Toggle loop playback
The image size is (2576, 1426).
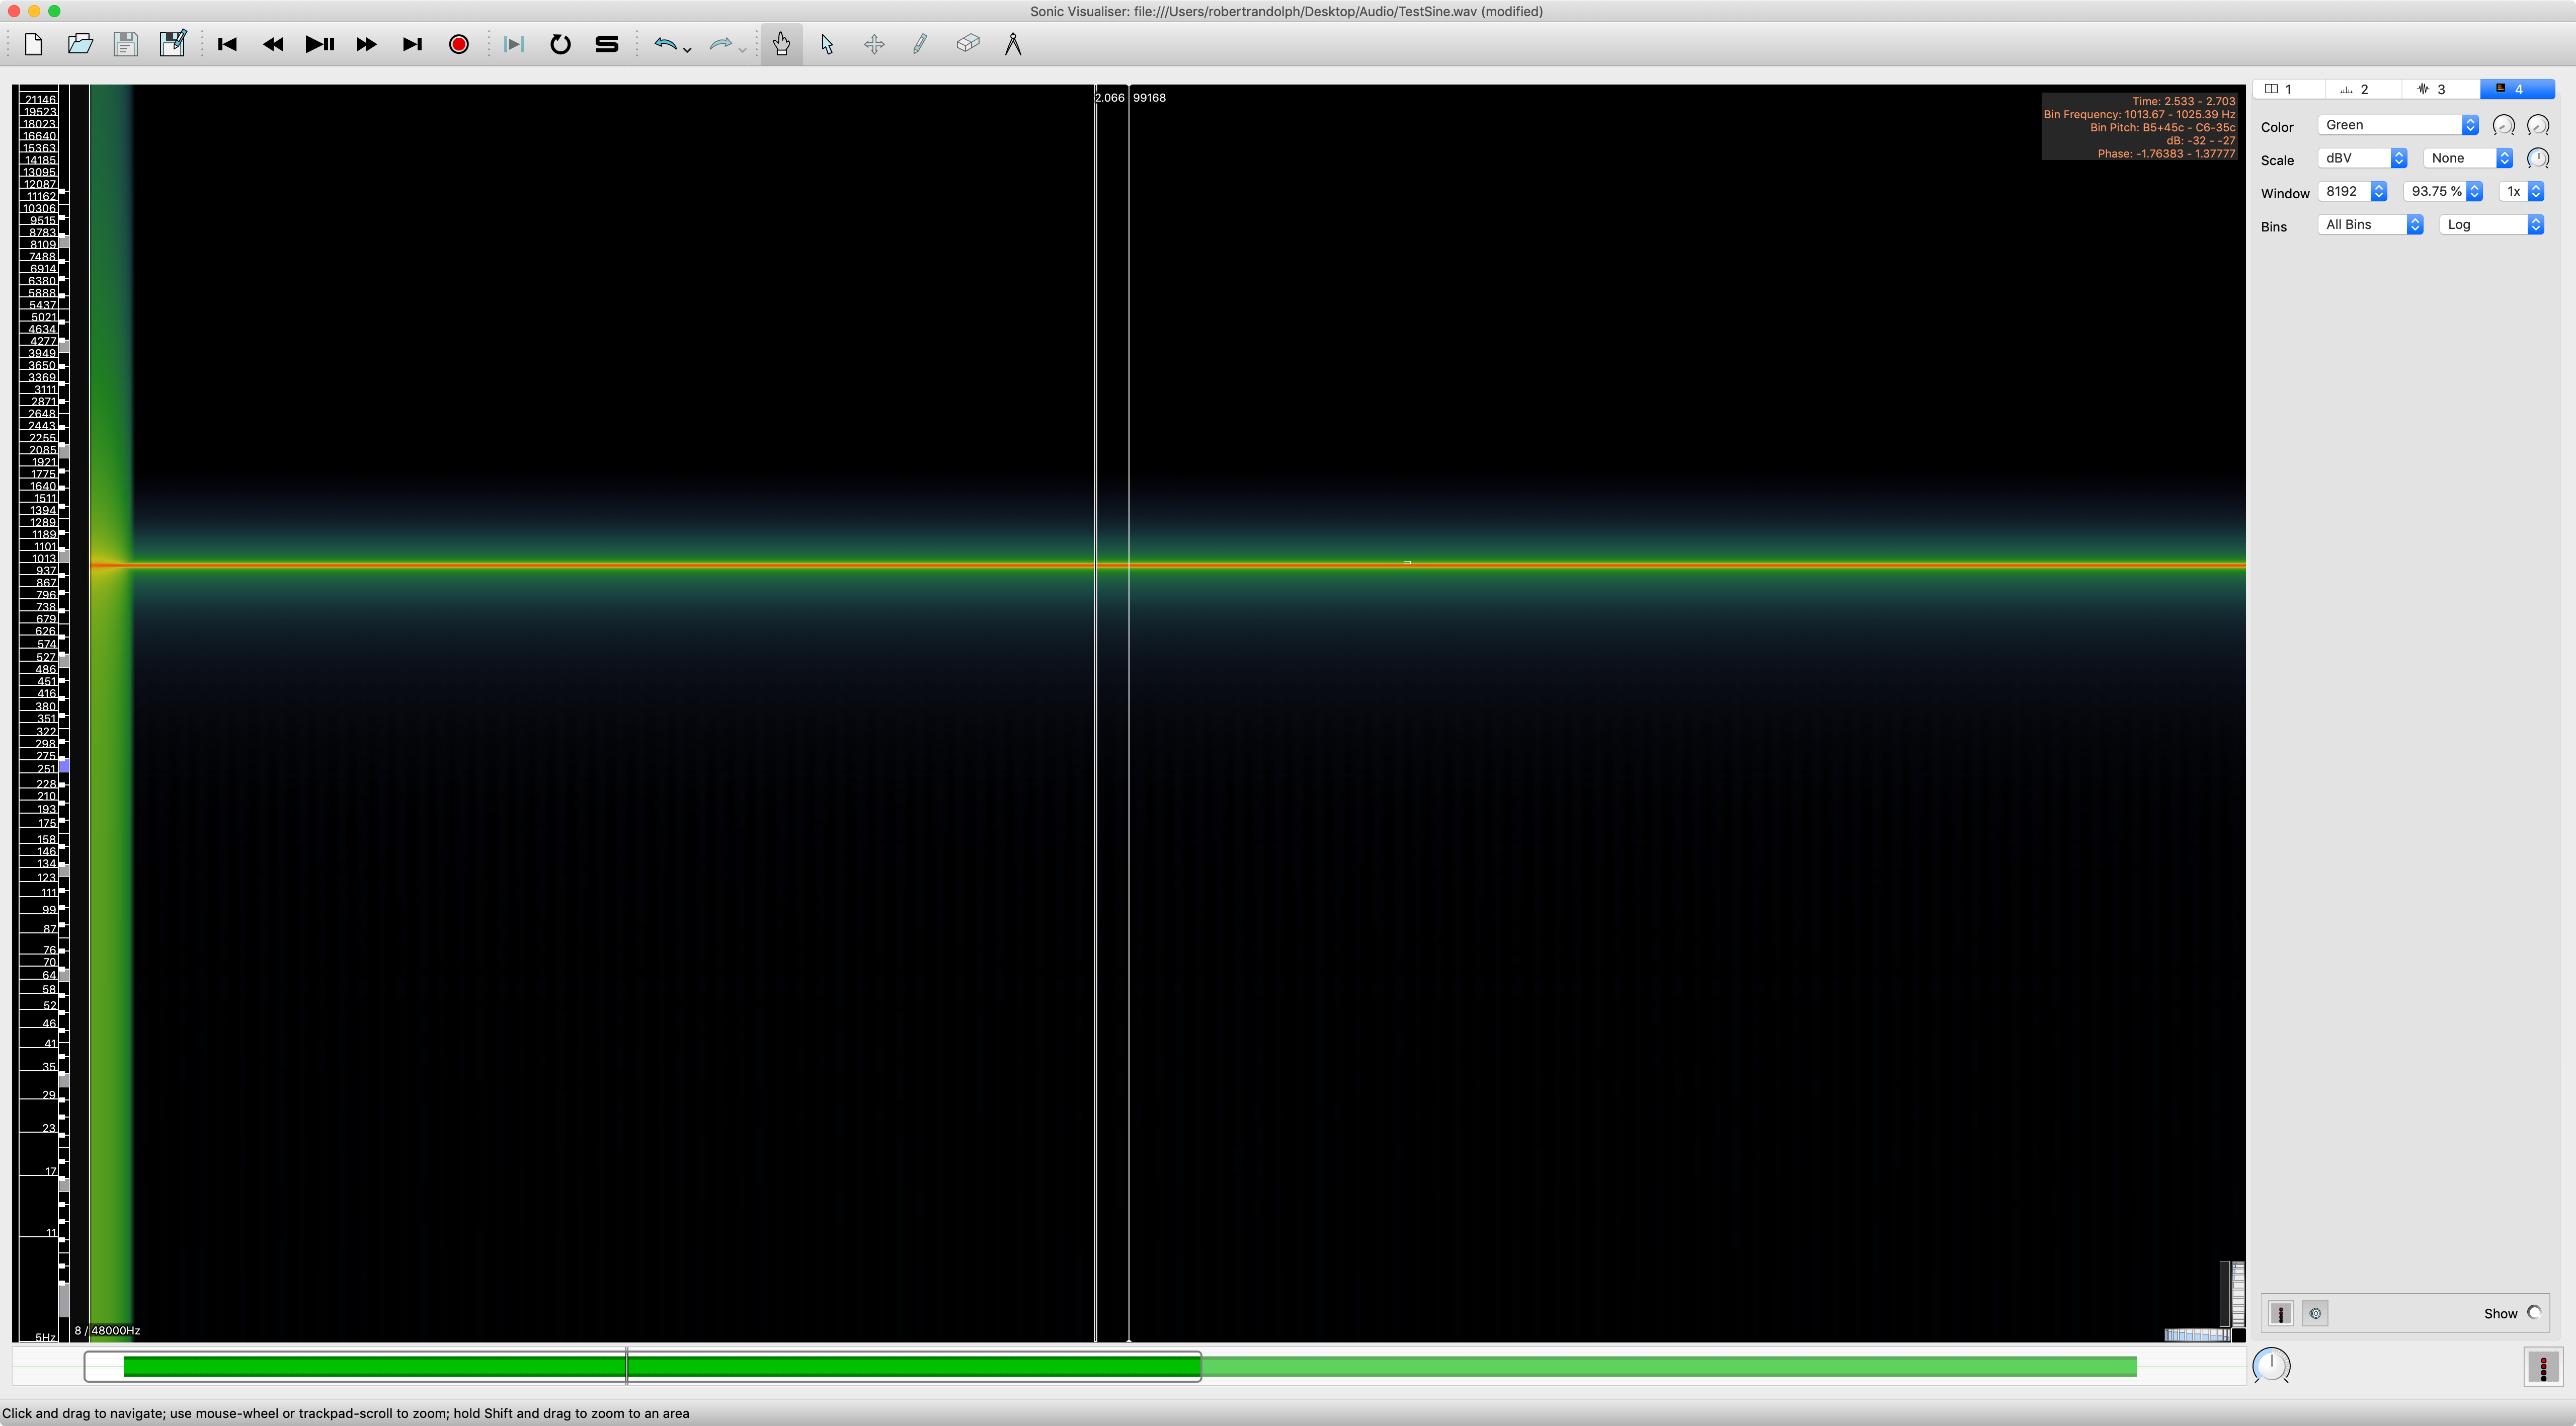click(x=560, y=45)
